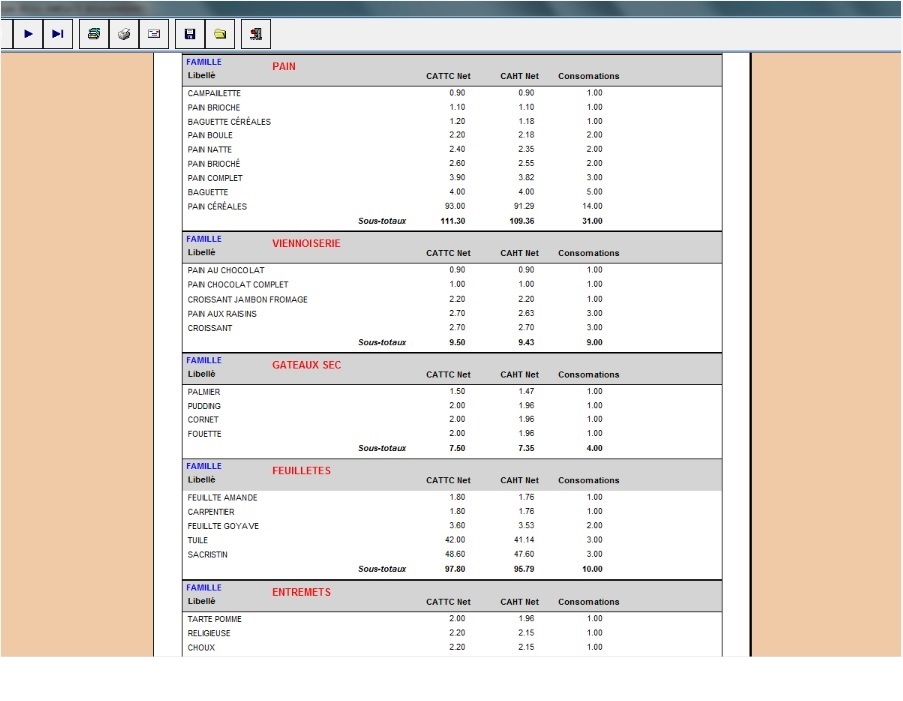Click the PAIN COMPLET row label
Screen dimensions: 903x701
click(x=215, y=178)
